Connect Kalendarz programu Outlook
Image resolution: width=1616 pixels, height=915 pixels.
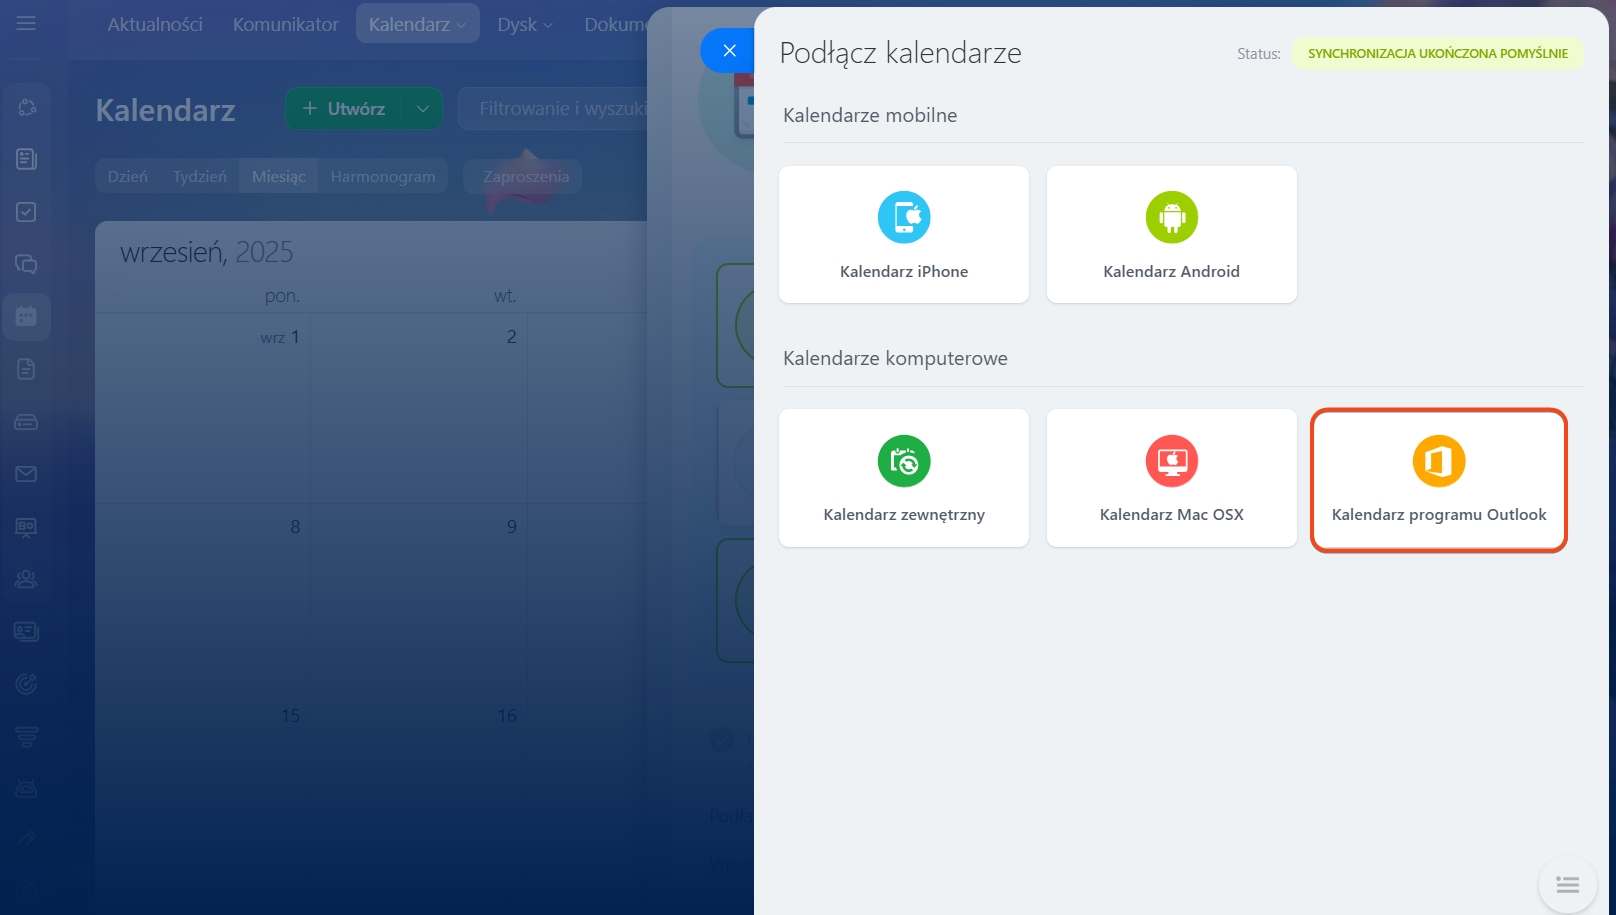coord(1438,480)
